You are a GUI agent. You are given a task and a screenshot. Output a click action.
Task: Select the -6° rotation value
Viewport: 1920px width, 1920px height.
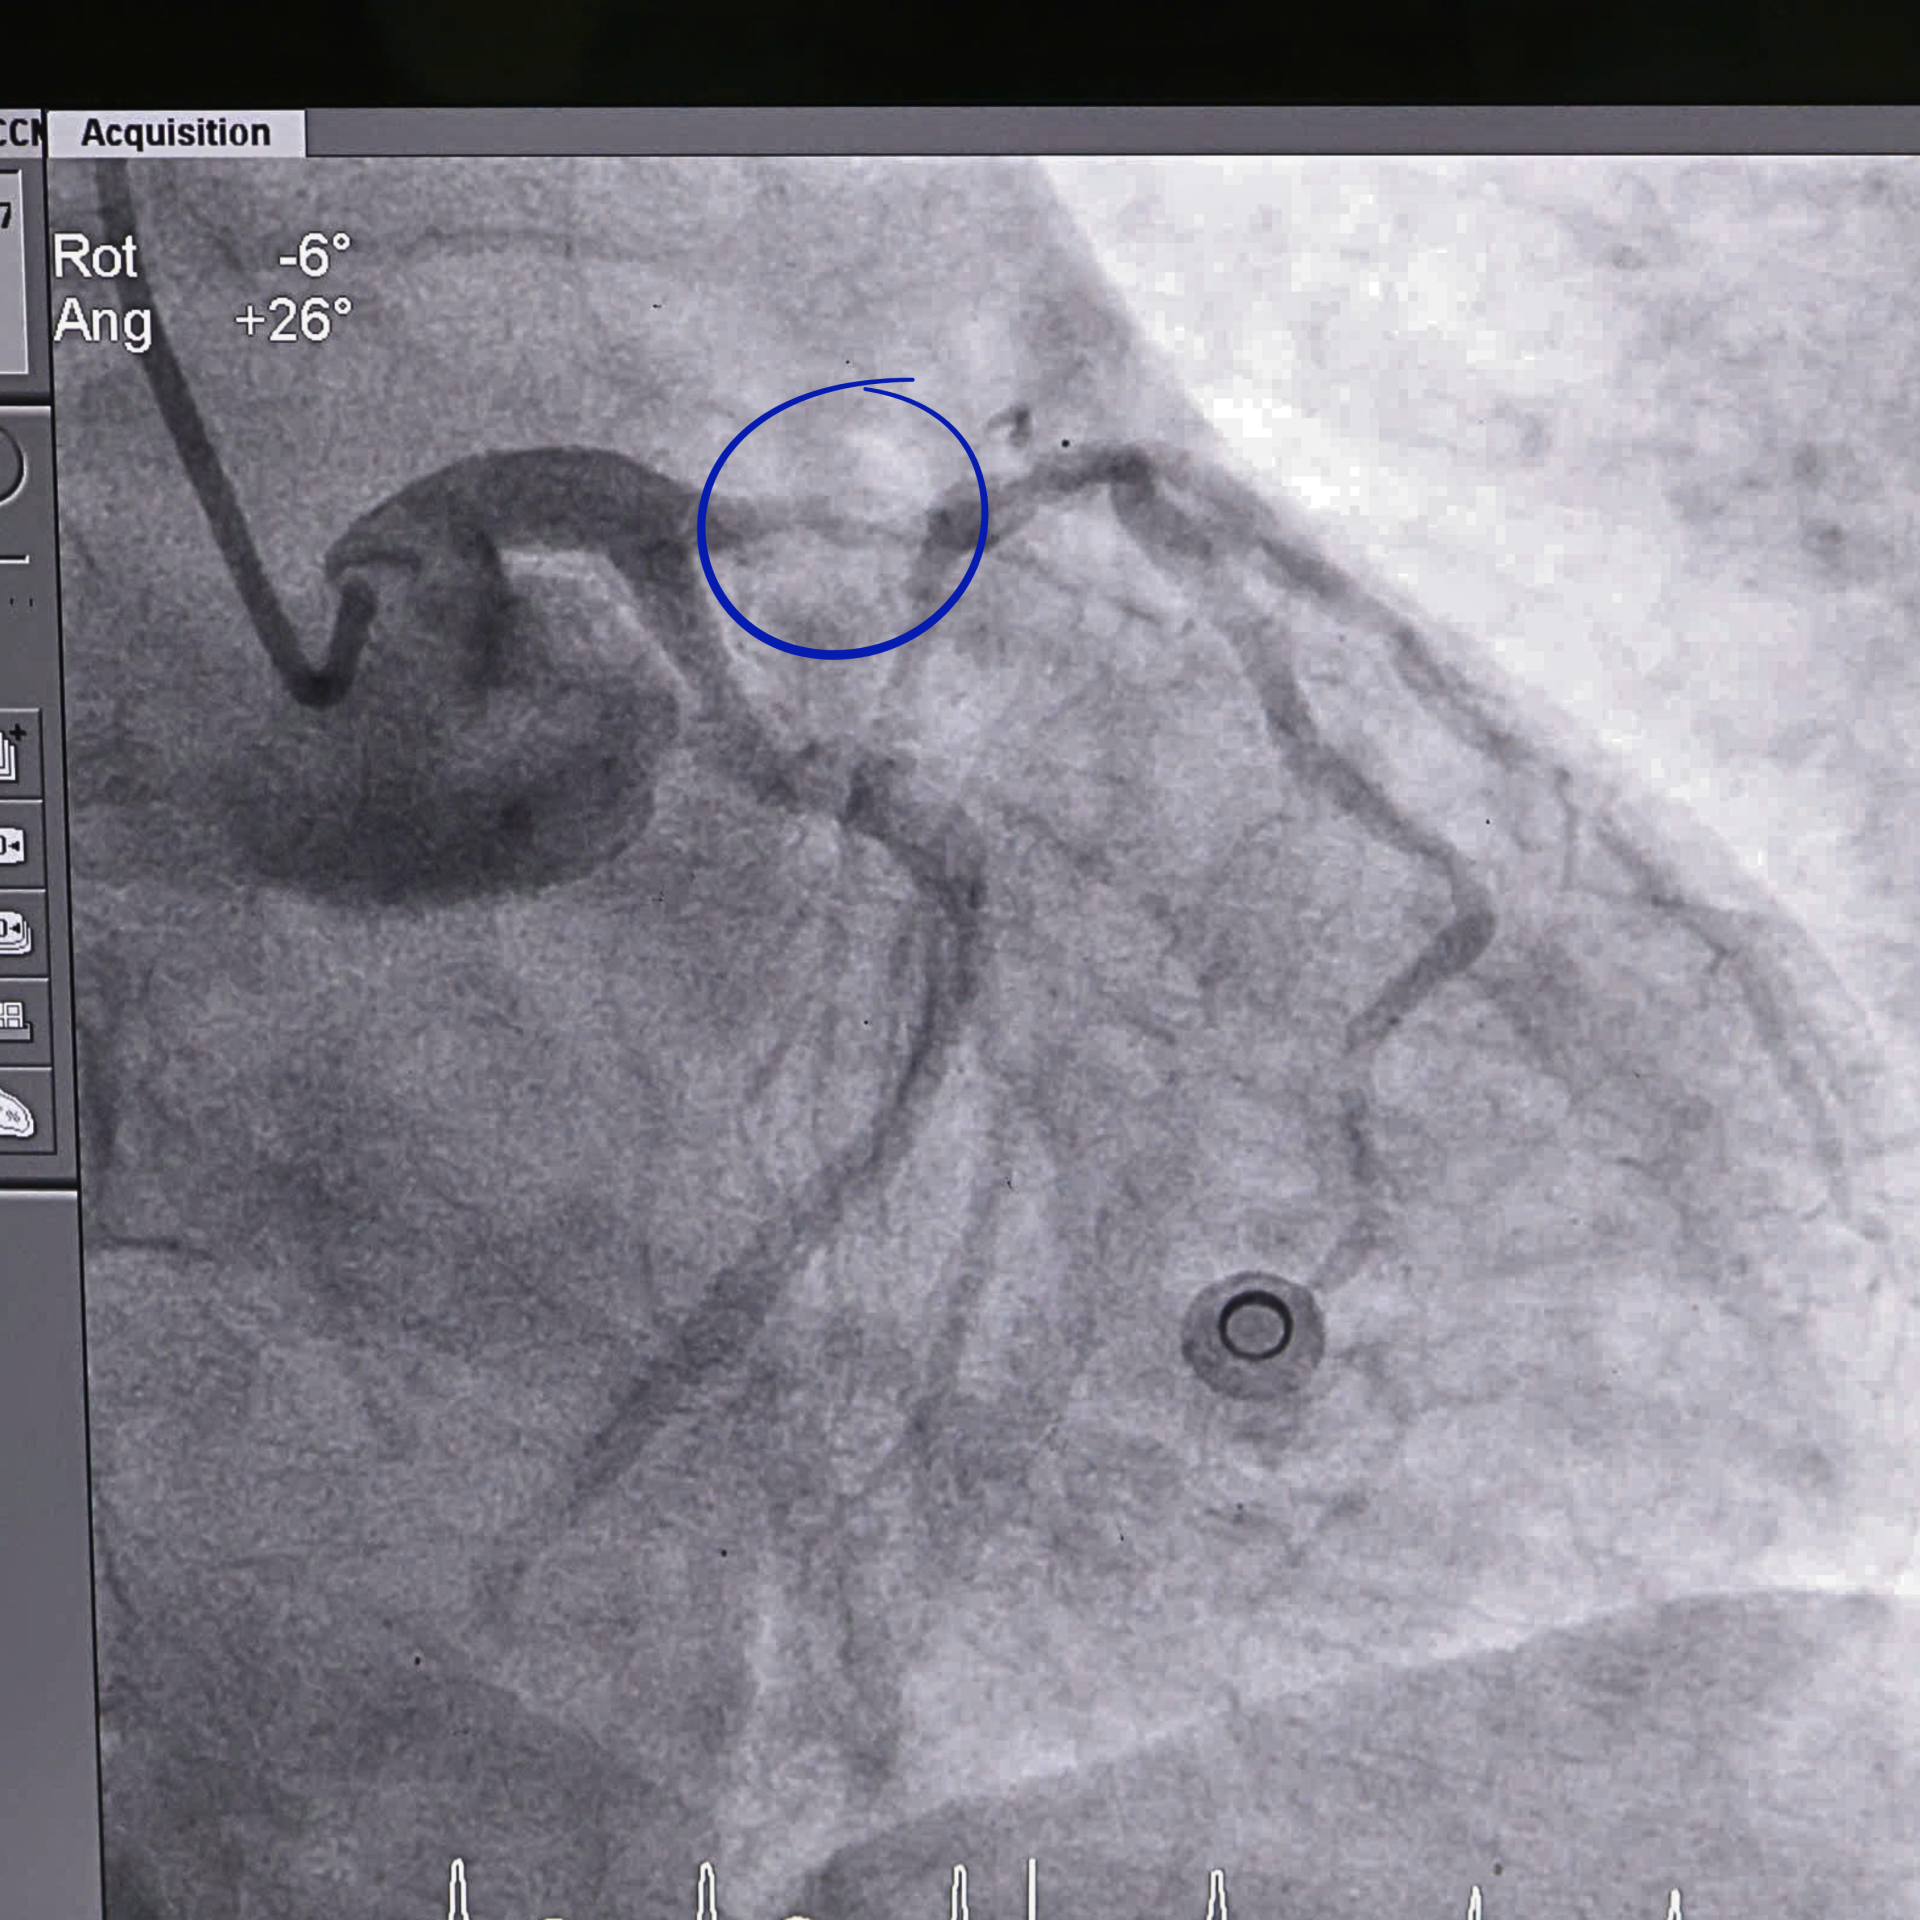point(314,256)
